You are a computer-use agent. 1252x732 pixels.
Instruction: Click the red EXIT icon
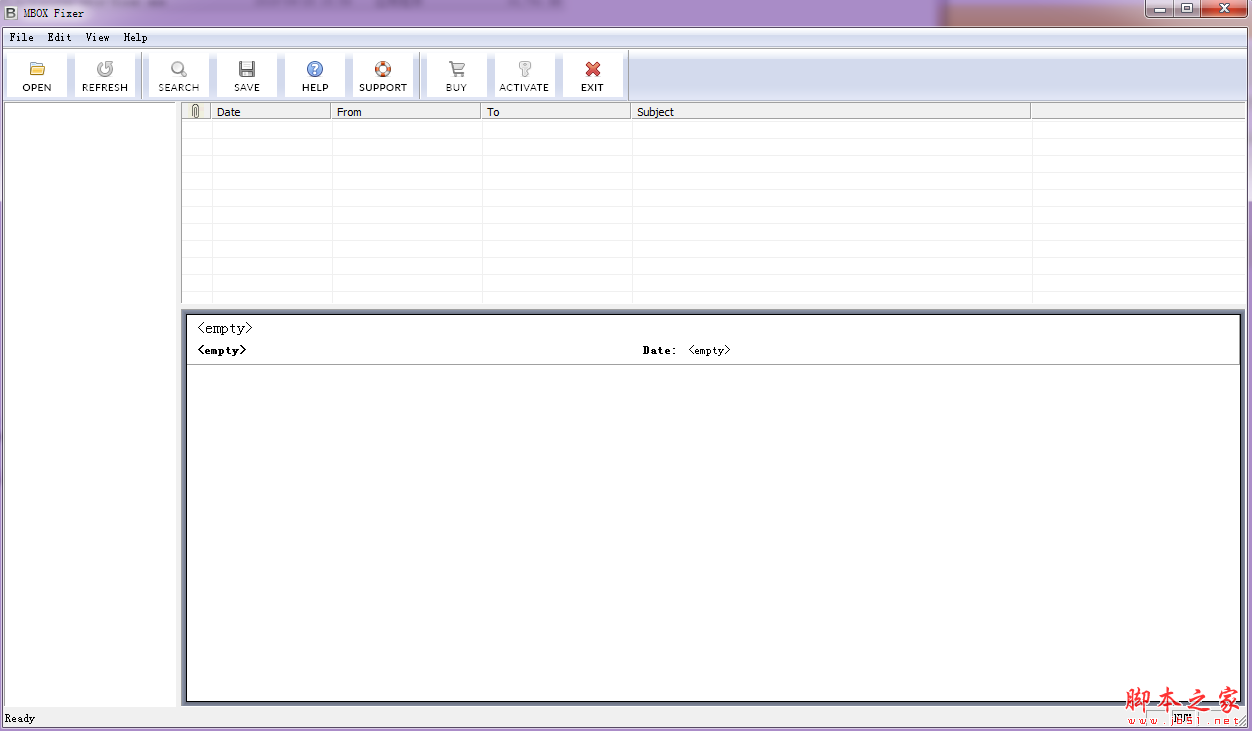click(x=593, y=76)
